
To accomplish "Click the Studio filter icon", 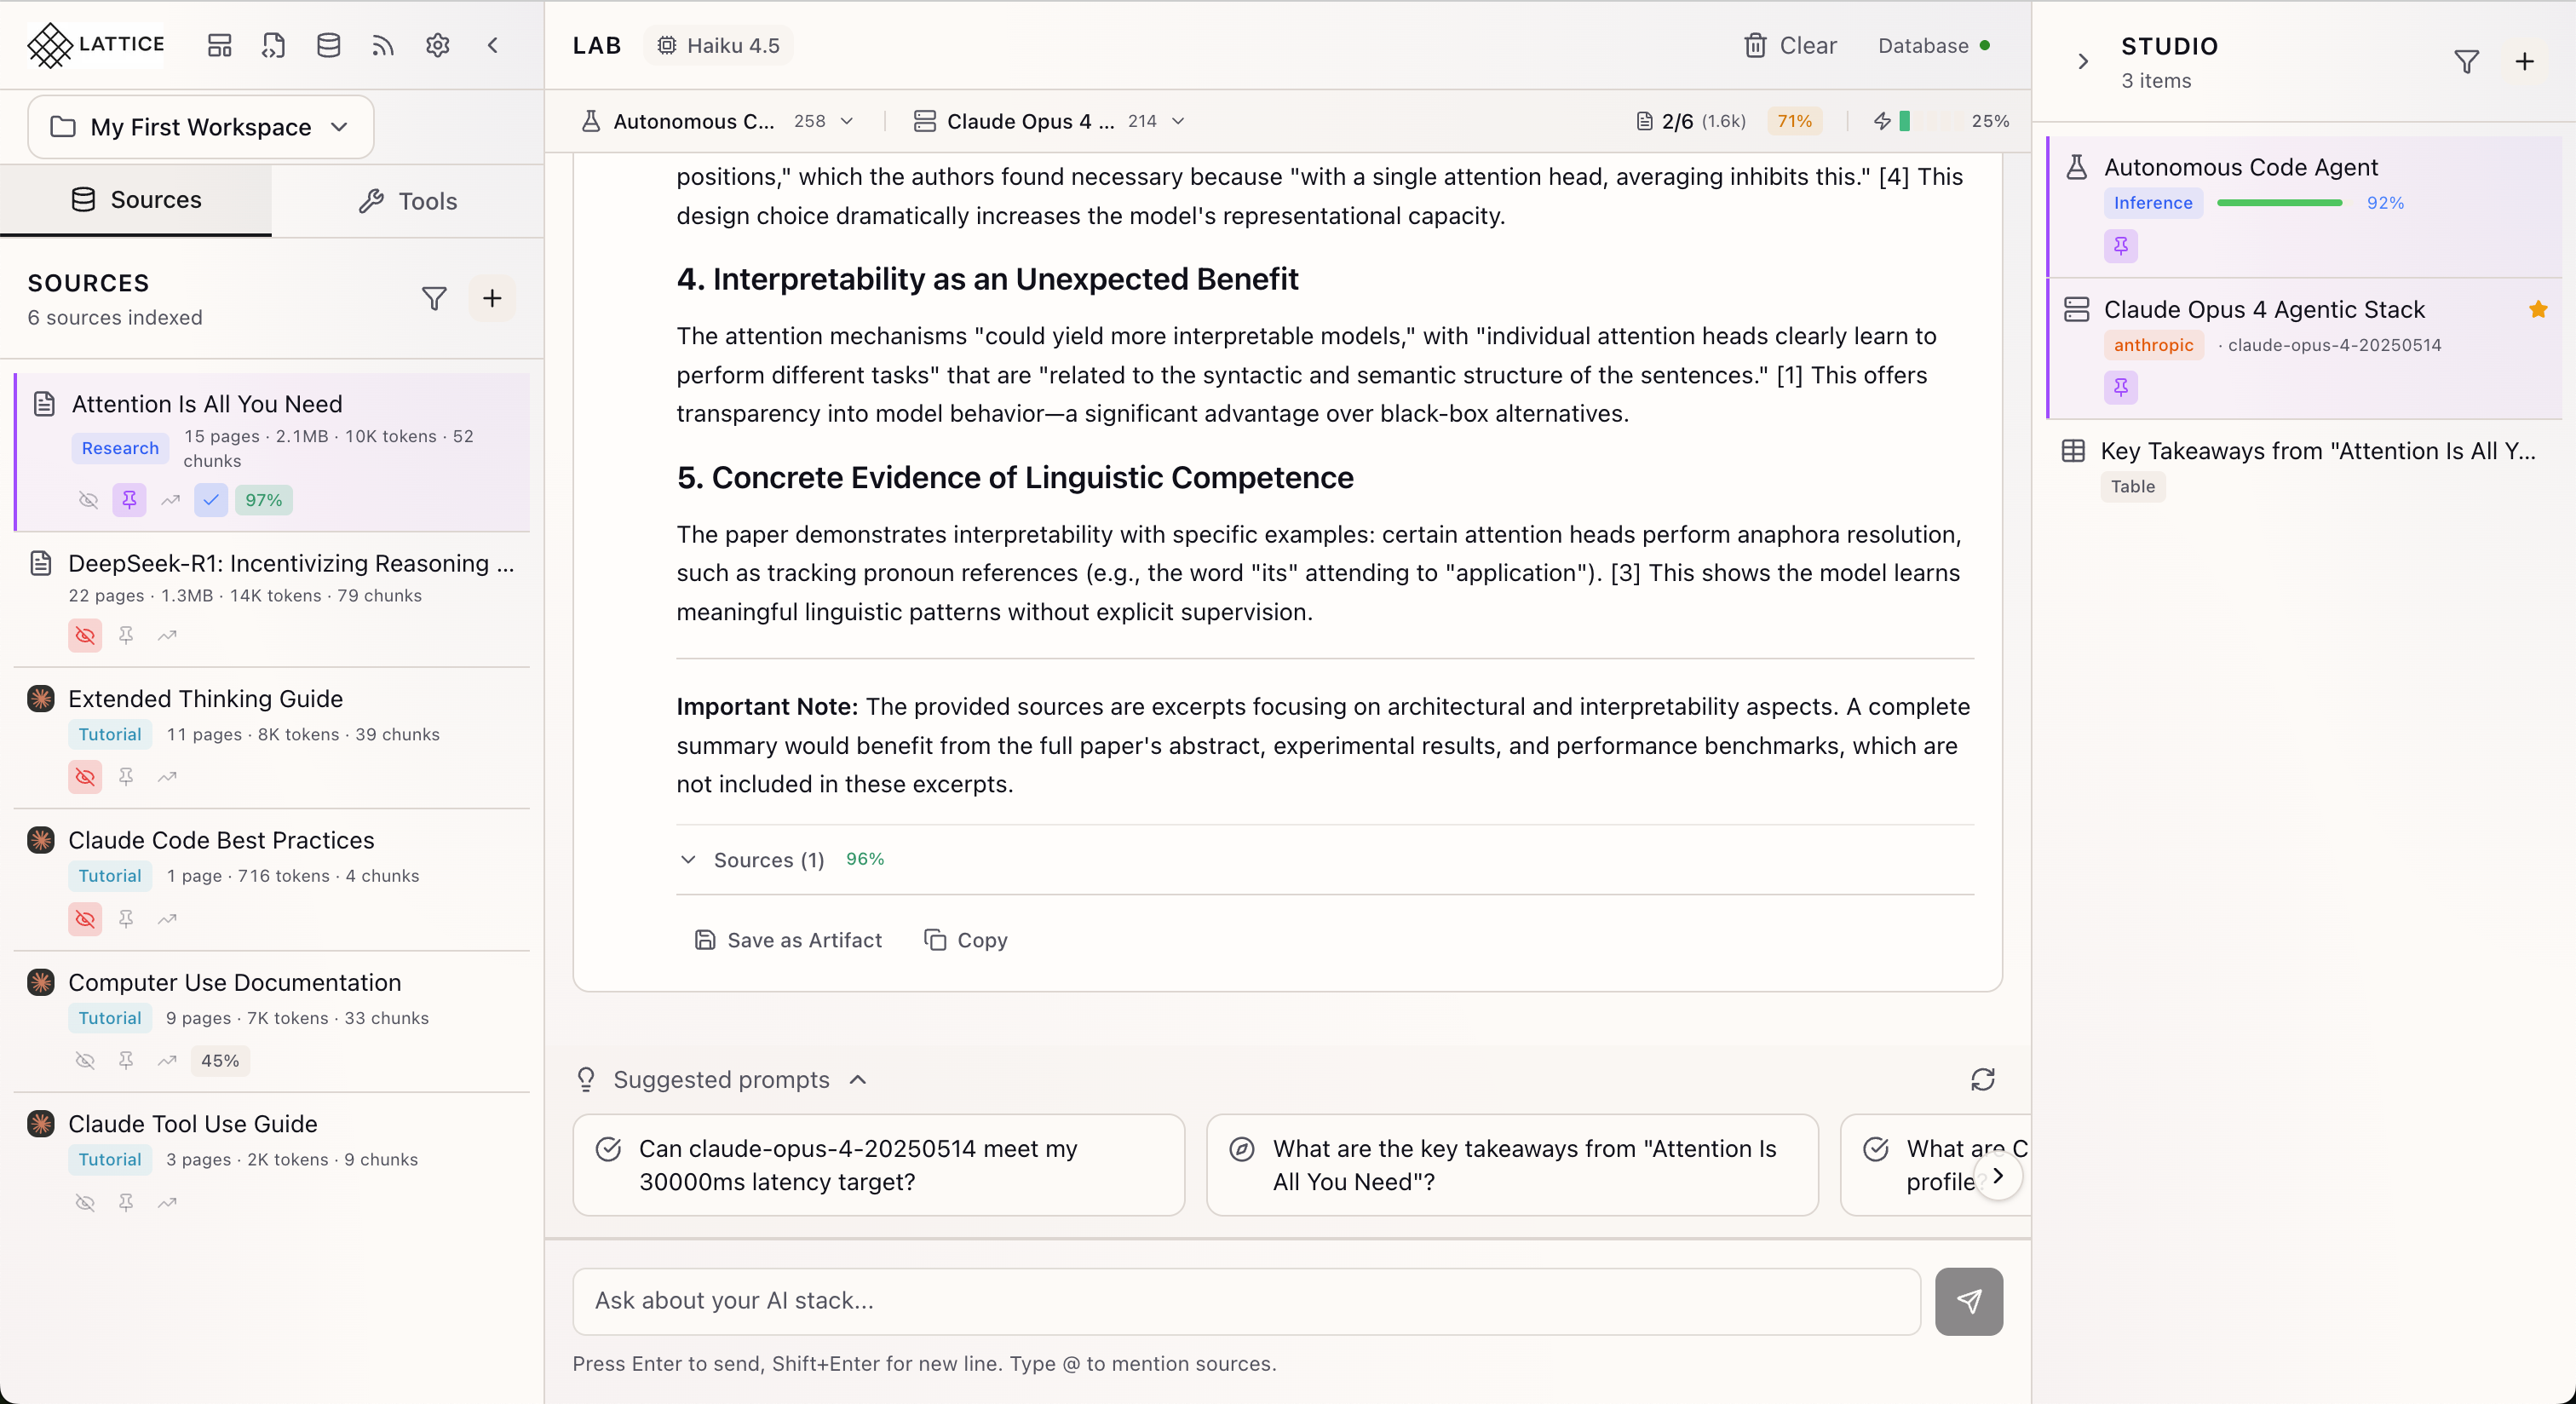I will [x=2466, y=62].
